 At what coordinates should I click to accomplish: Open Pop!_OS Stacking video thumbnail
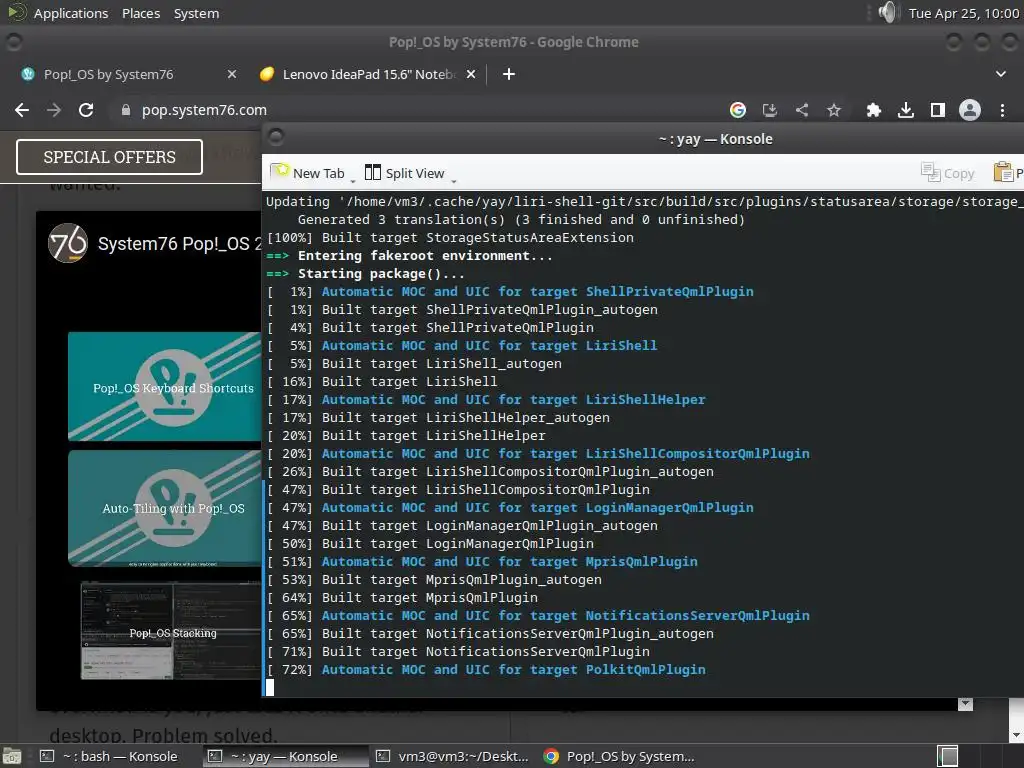171,632
